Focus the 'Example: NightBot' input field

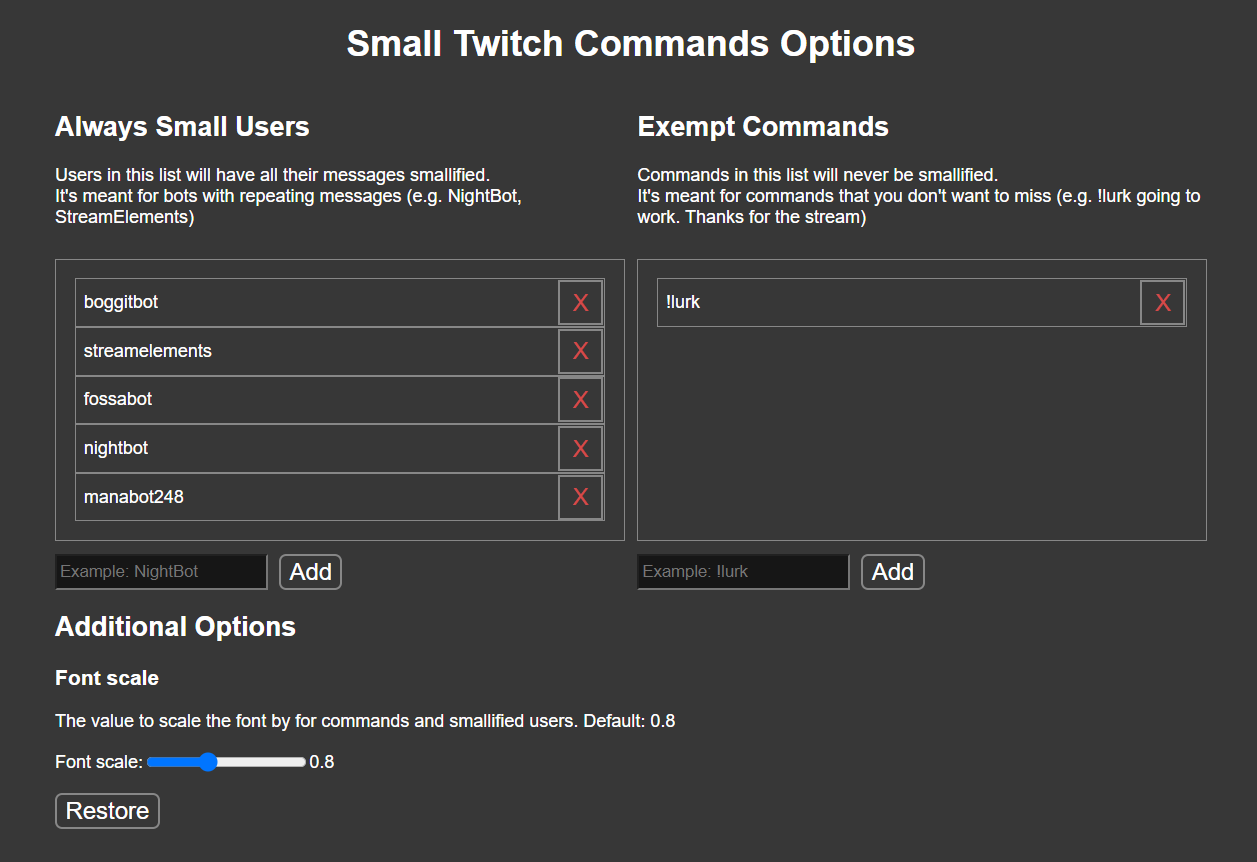160,571
